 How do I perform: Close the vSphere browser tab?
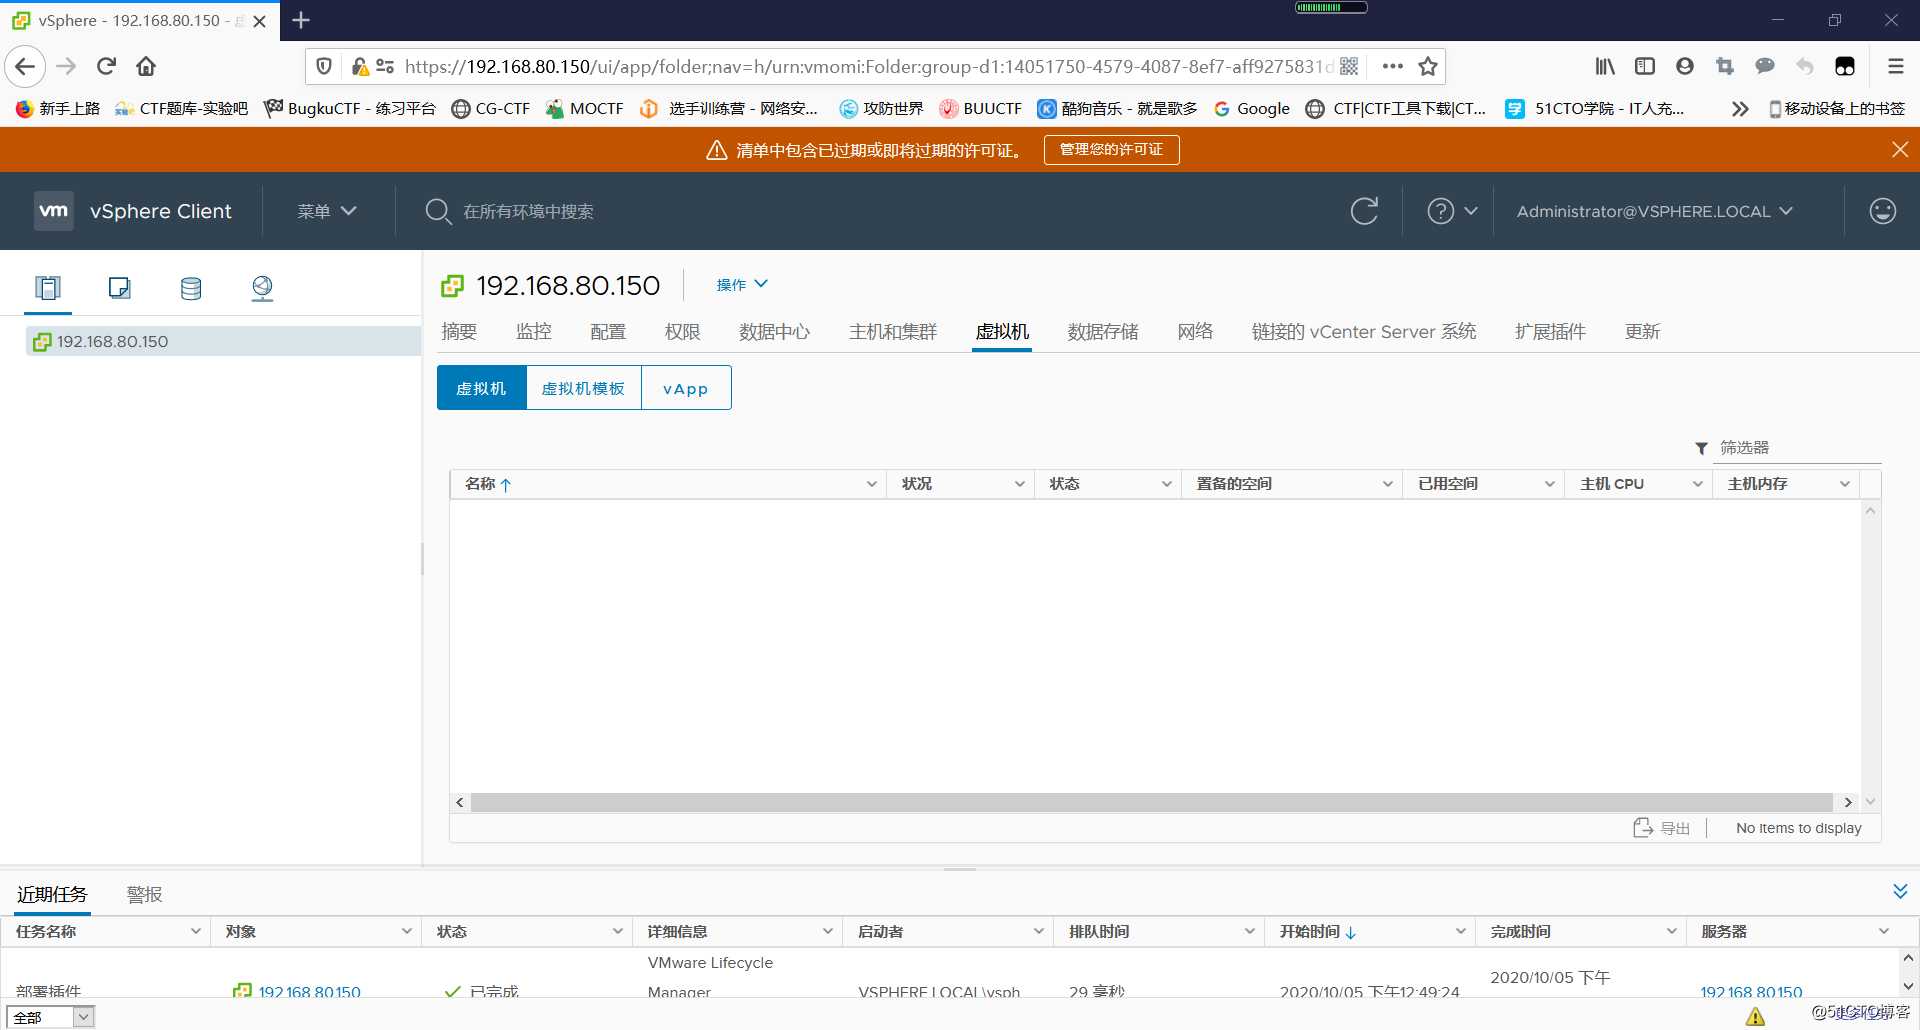coord(260,21)
